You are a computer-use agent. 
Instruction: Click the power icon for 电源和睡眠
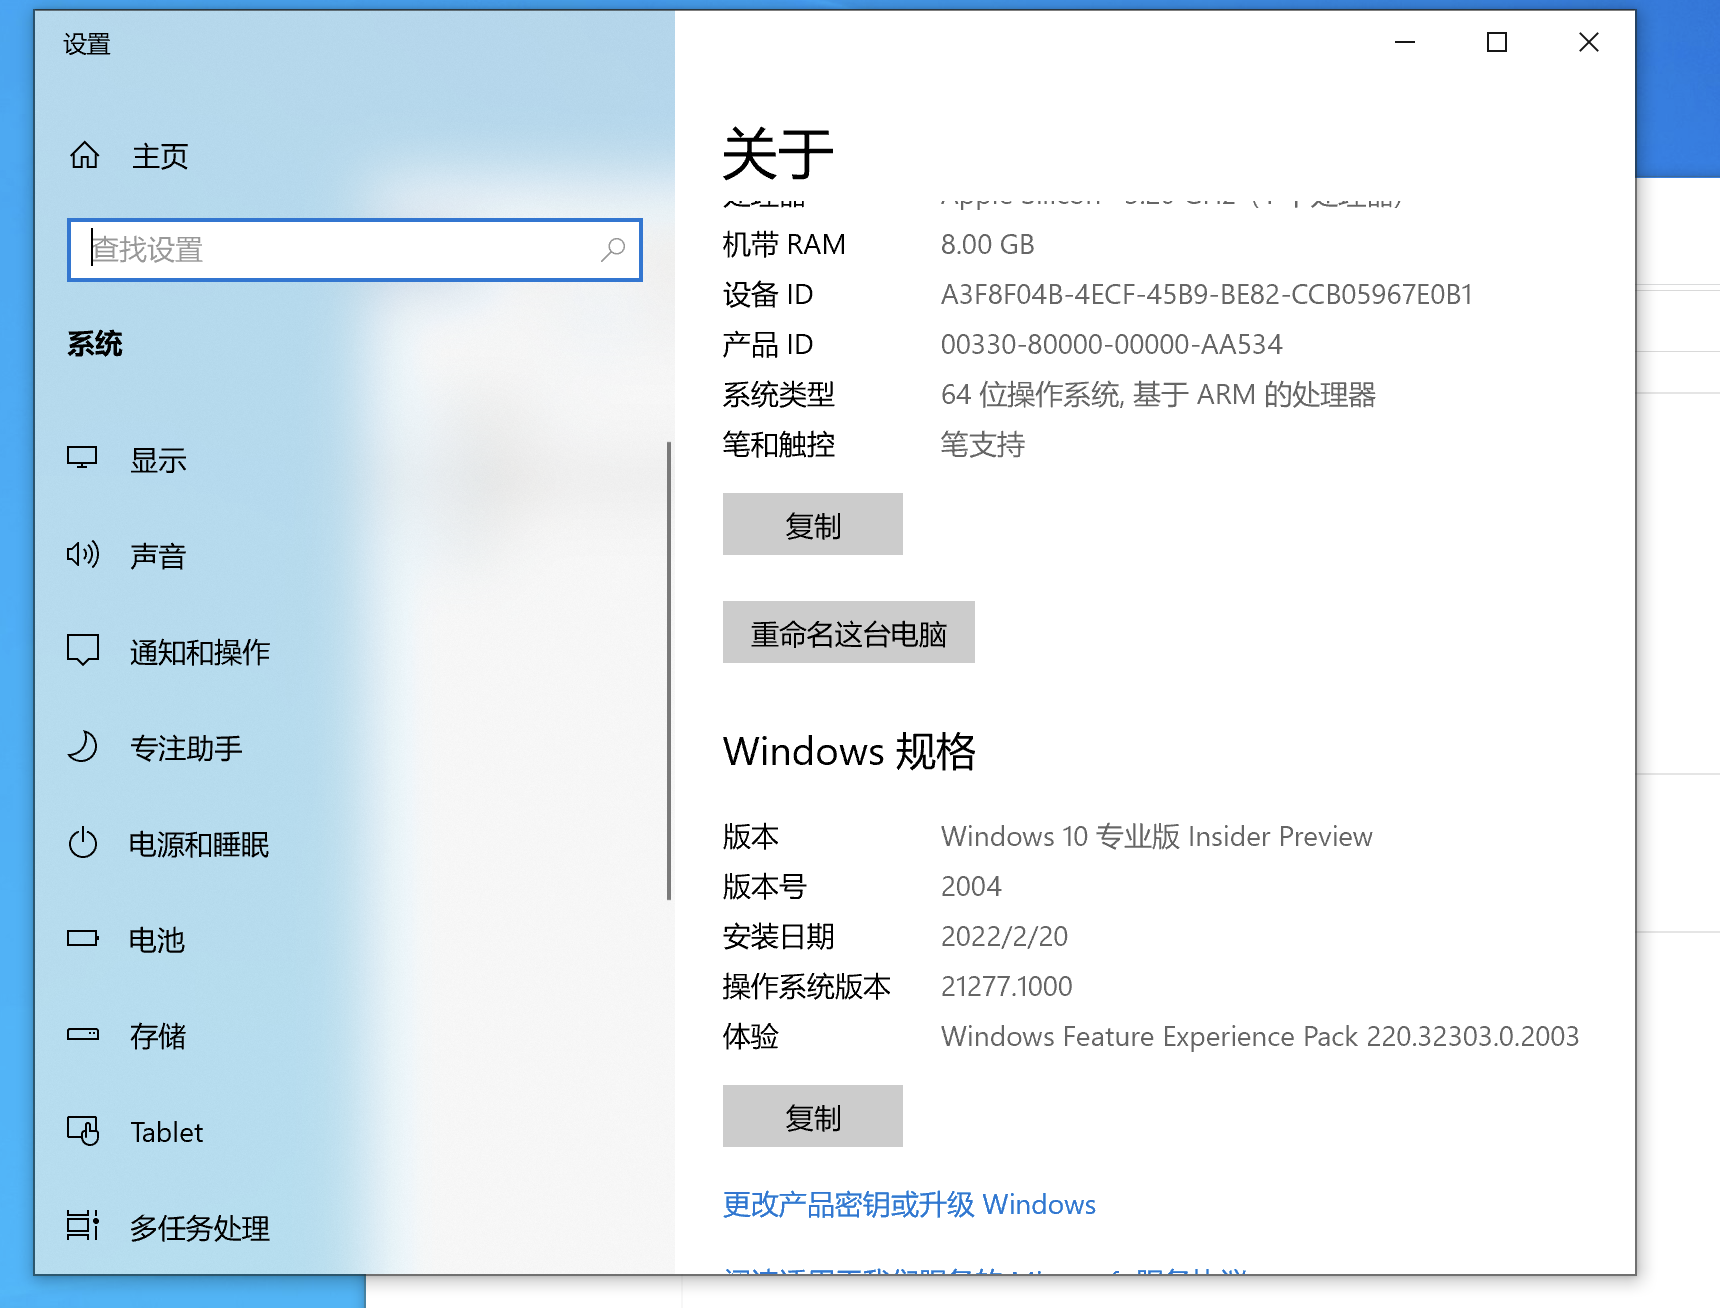(83, 843)
